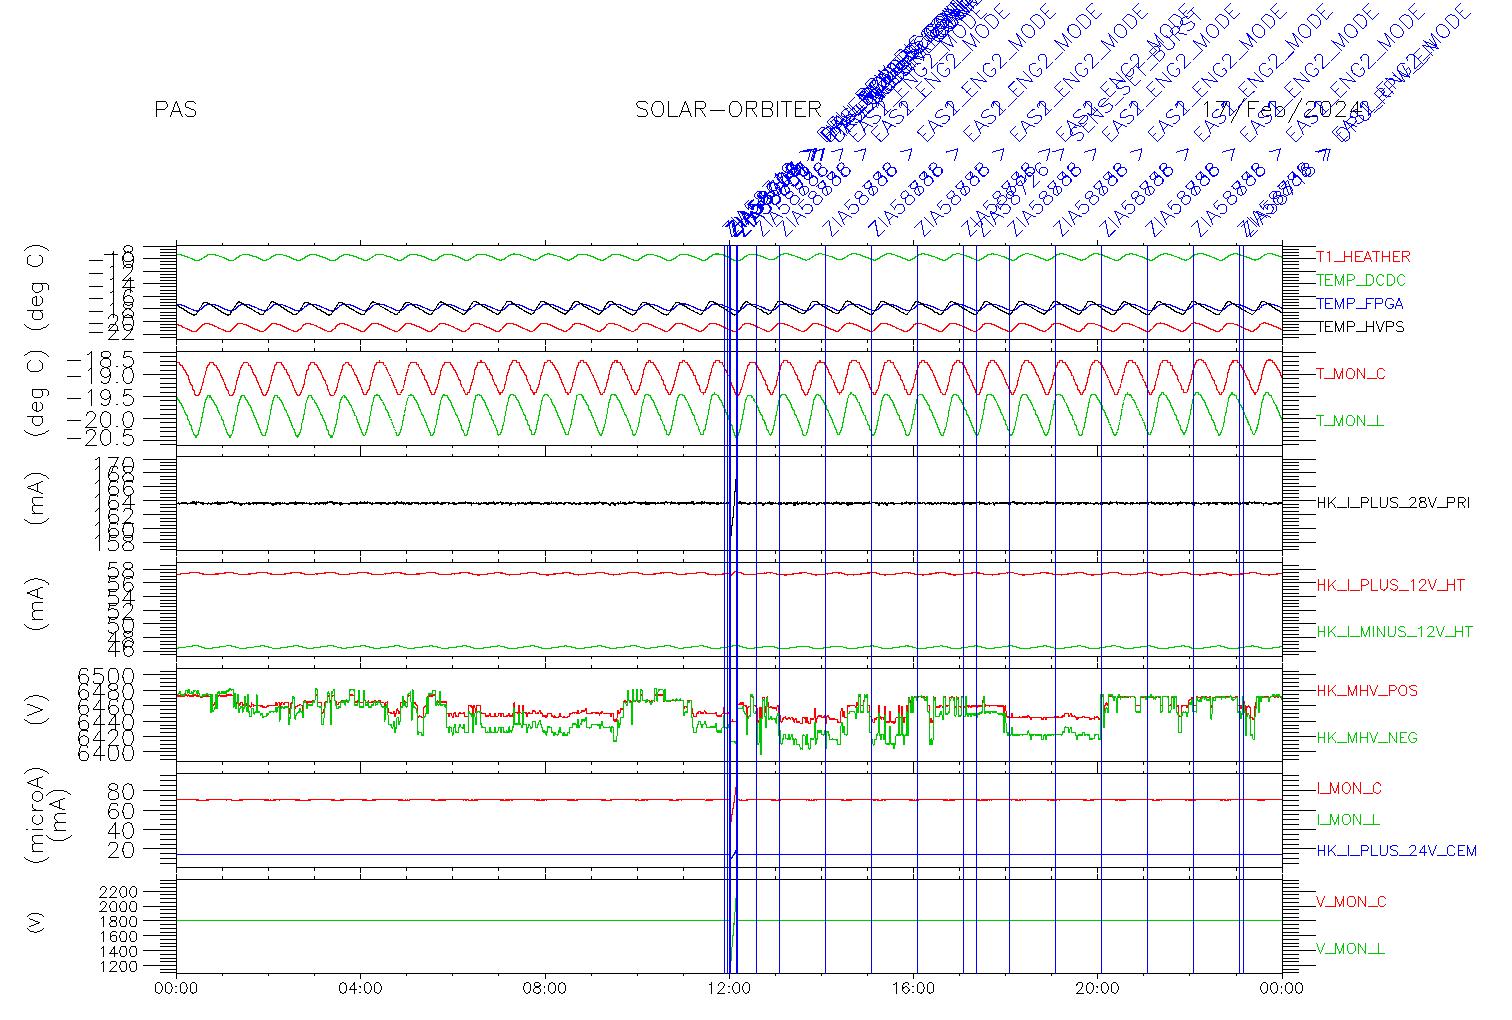Image resolution: width=1512 pixels, height=1020 pixels.
Task: Click the HK_I_MINUS_12V_HT legend label
Action: click(x=1395, y=632)
